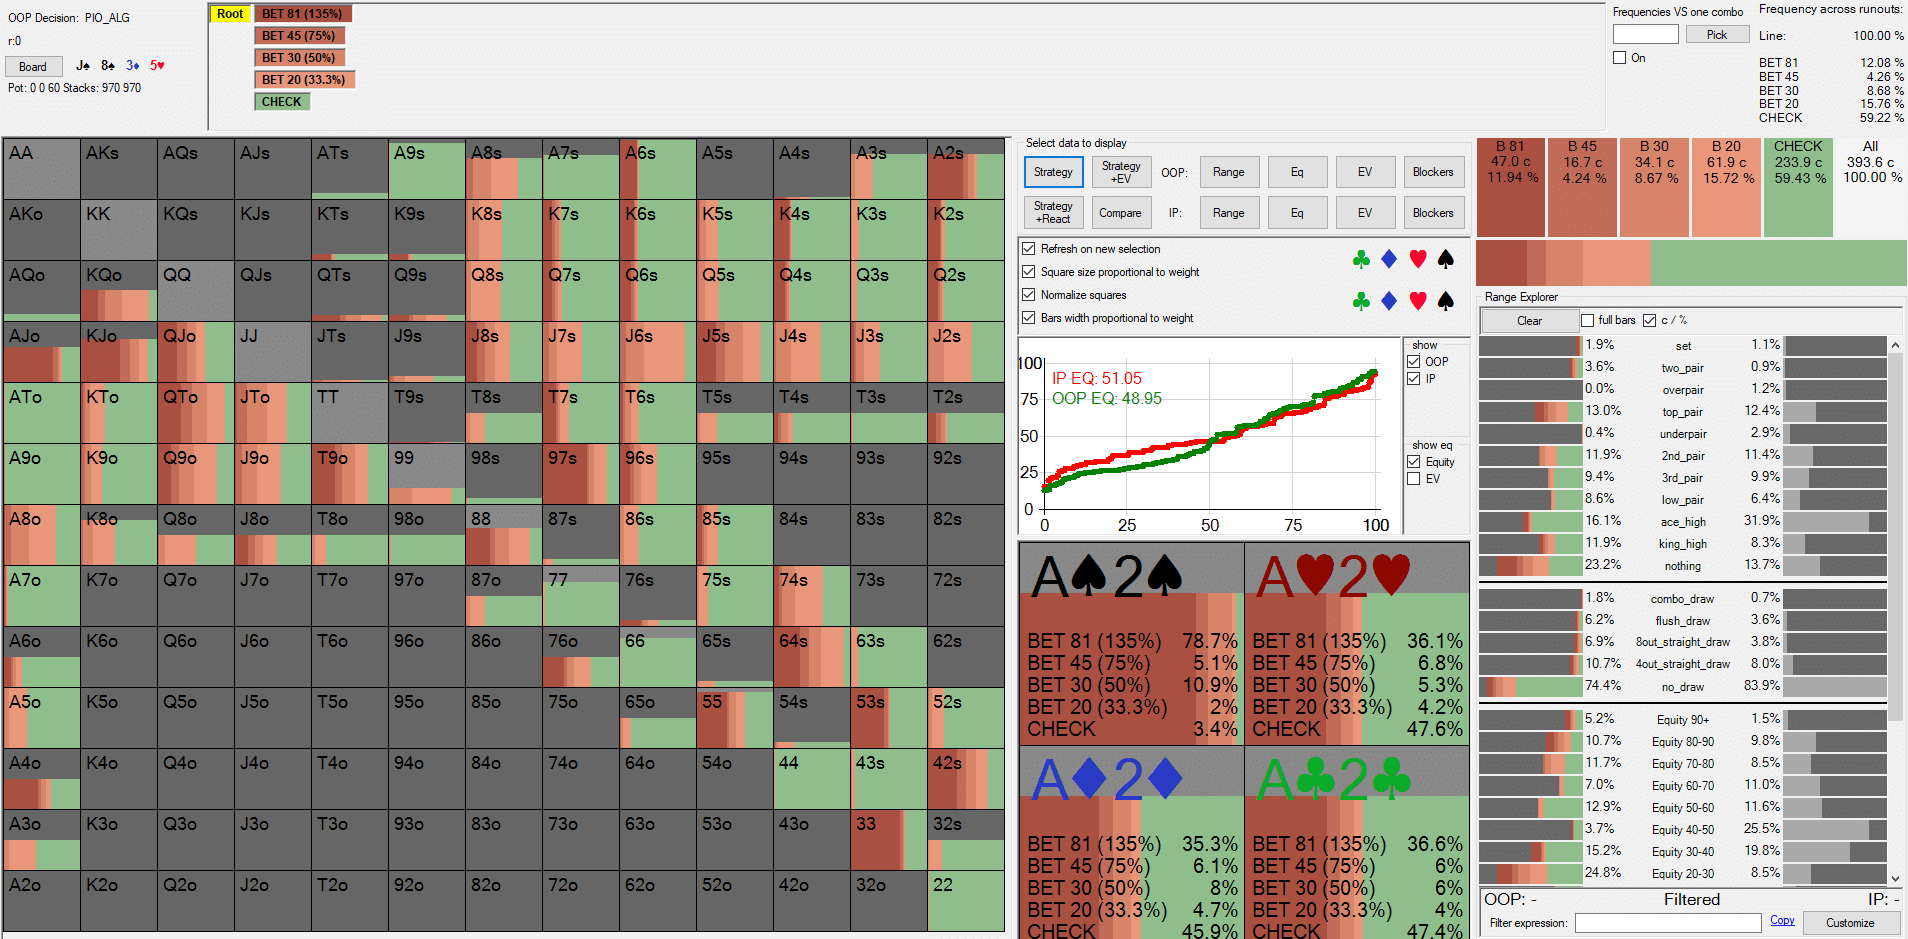Select the blue diamond icon in the lower suit row

pos(1389,301)
